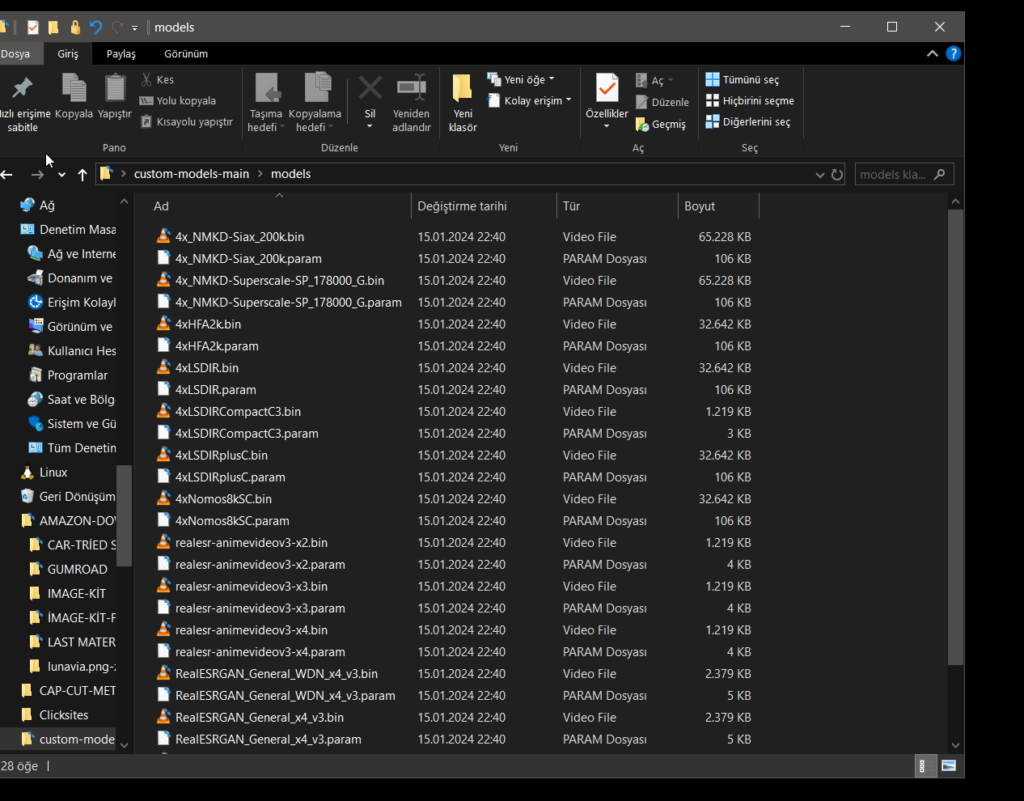Screen dimensions: 1024x801
Task: Click the Aç open button
Action: (x=653, y=80)
